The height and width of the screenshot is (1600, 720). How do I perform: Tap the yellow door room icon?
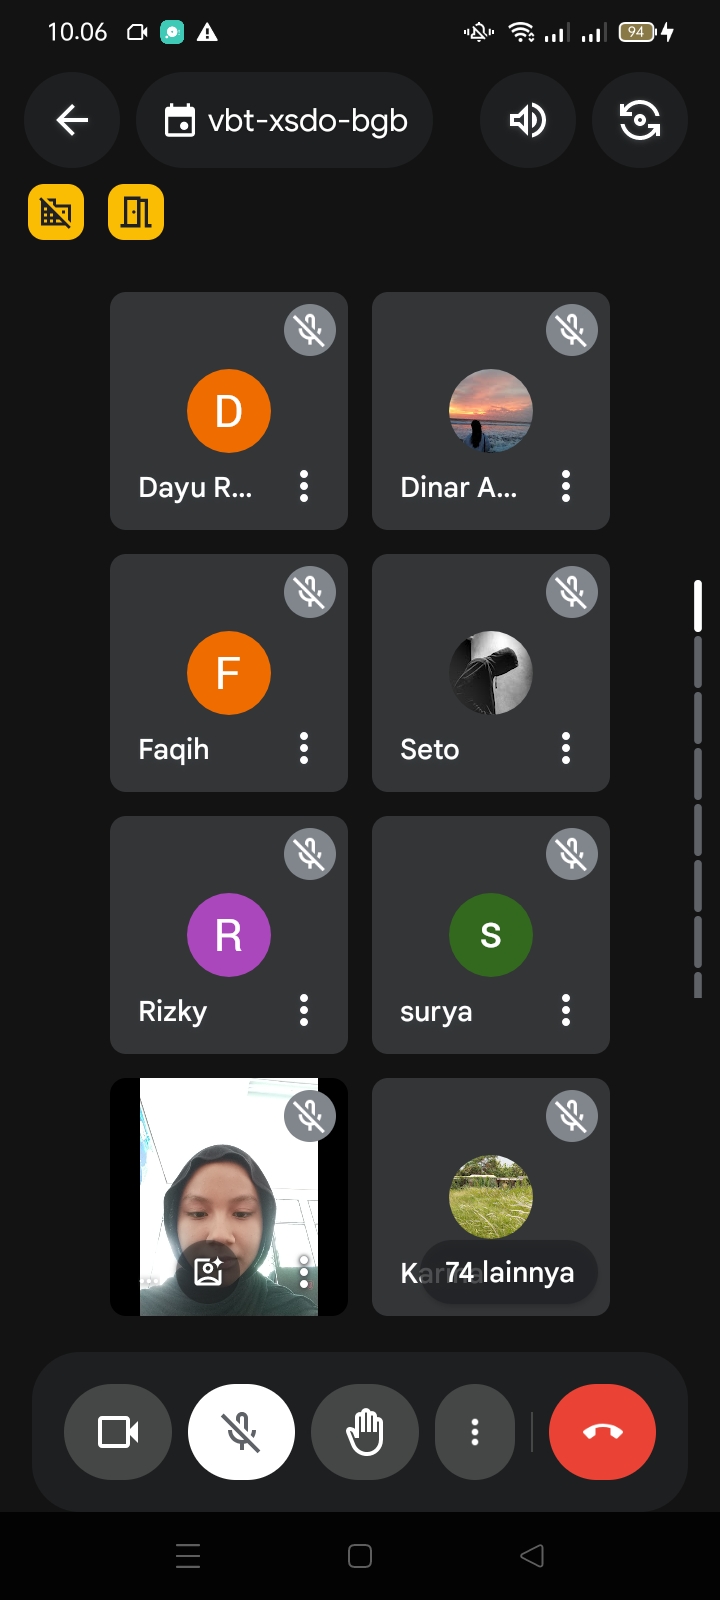(x=136, y=212)
